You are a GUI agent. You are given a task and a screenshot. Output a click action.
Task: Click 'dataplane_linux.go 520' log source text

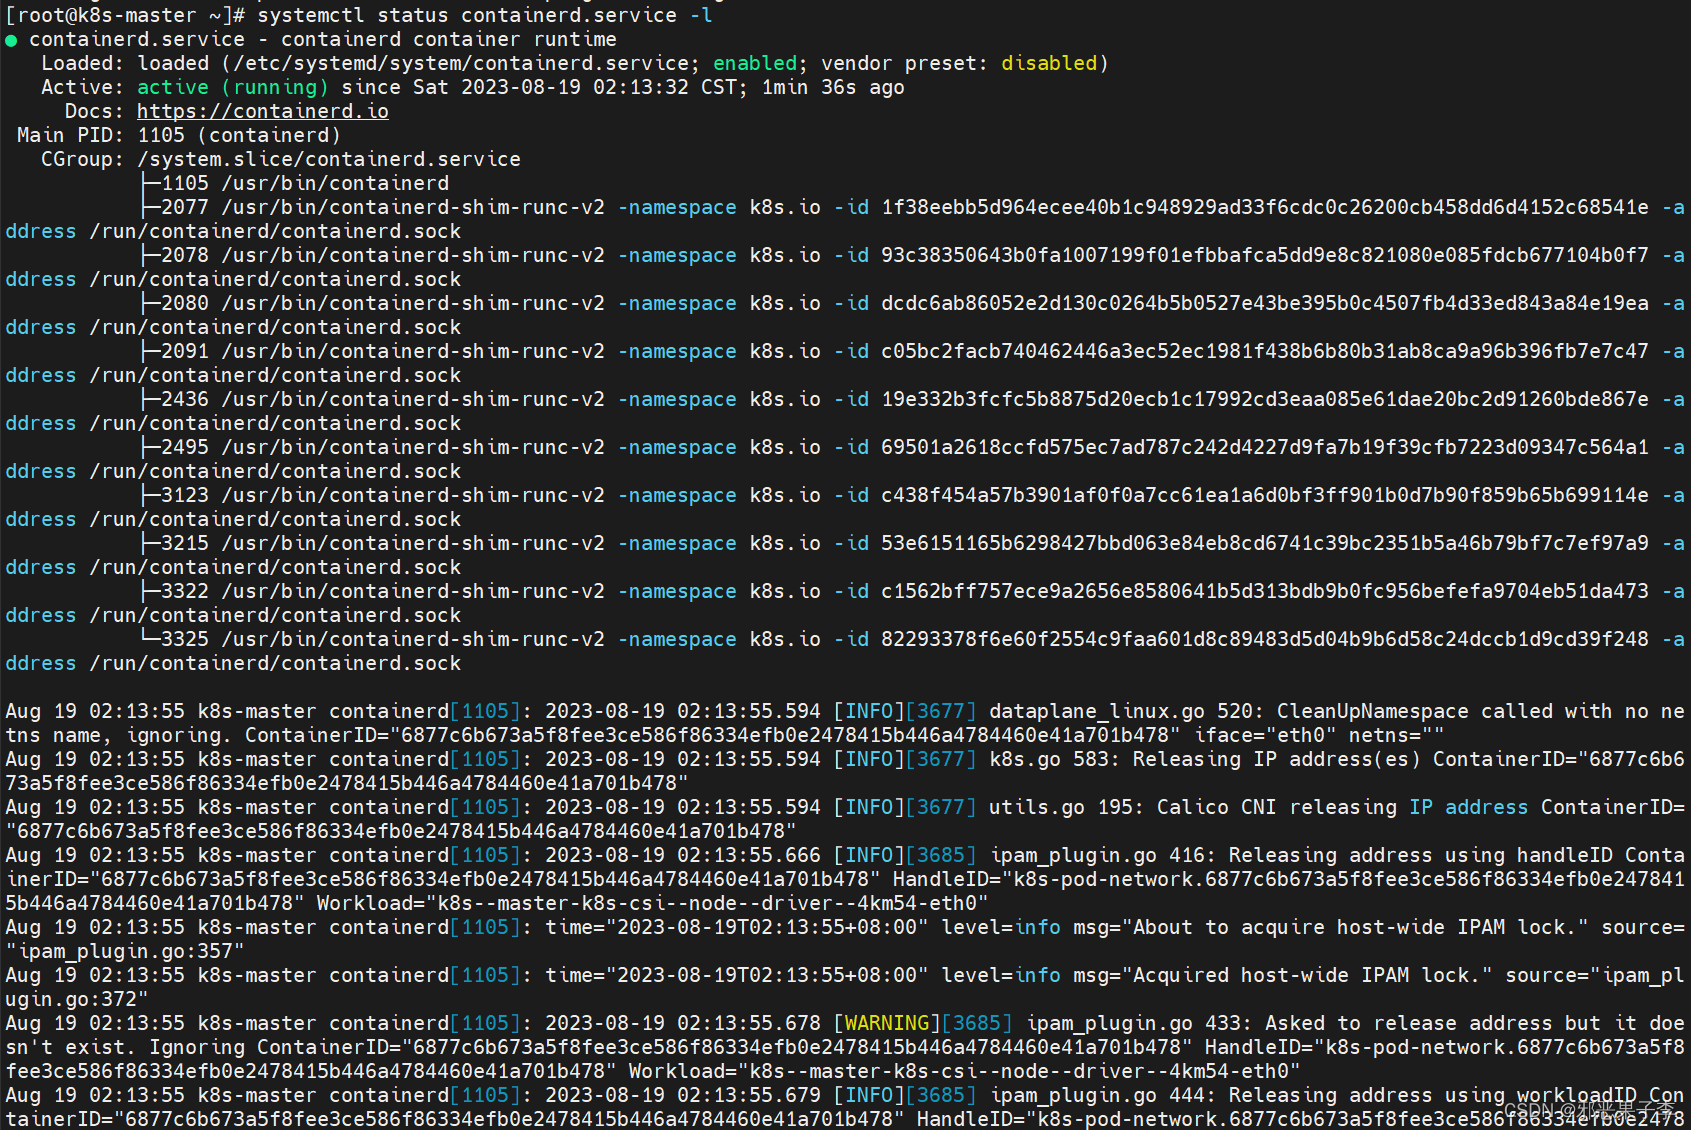[x=1121, y=711]
